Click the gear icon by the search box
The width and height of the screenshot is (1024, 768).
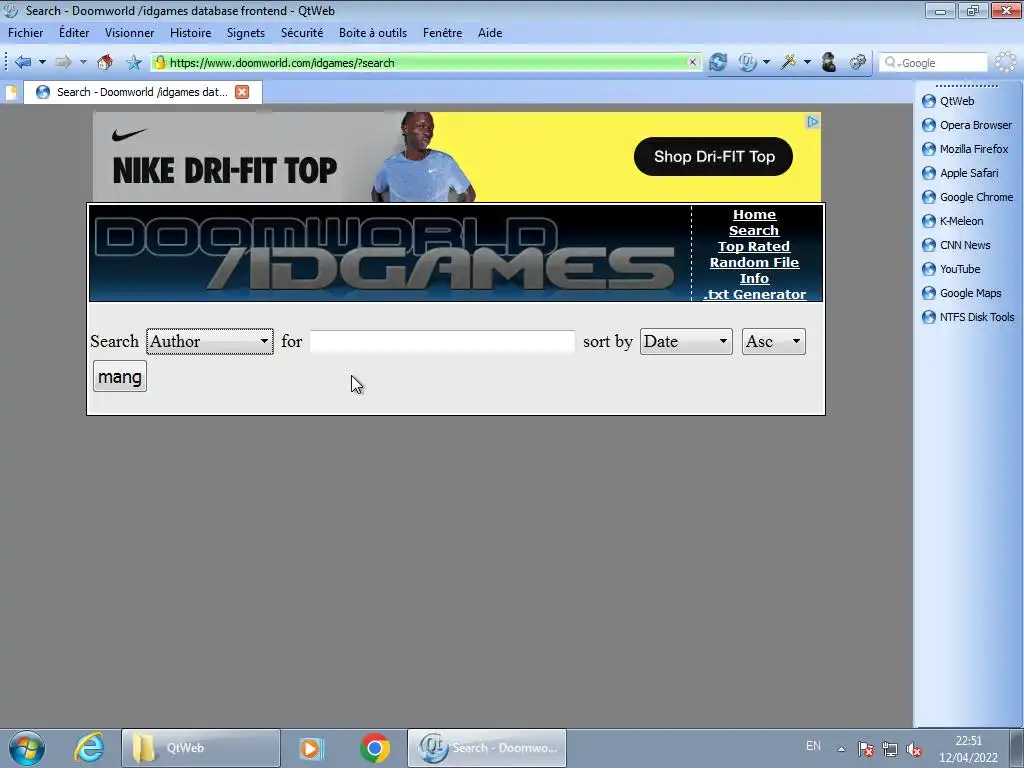[x=1006, y=63]
